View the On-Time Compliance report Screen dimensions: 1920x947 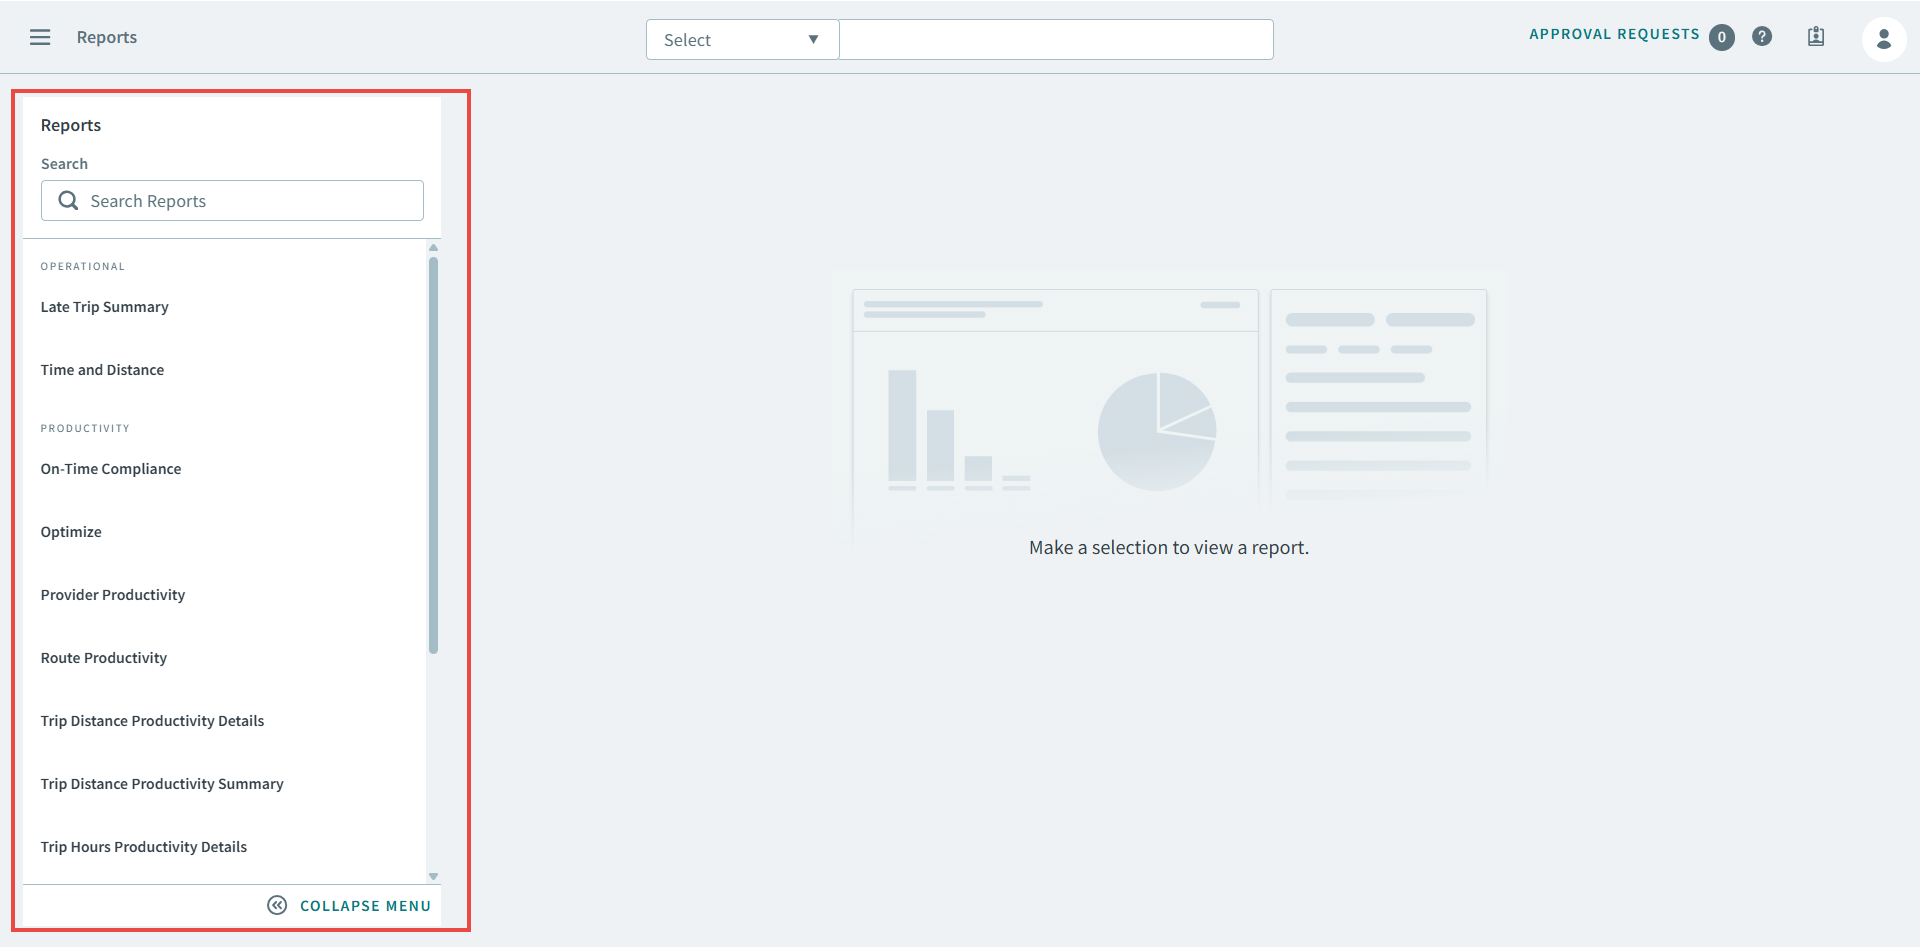point(111,468)
